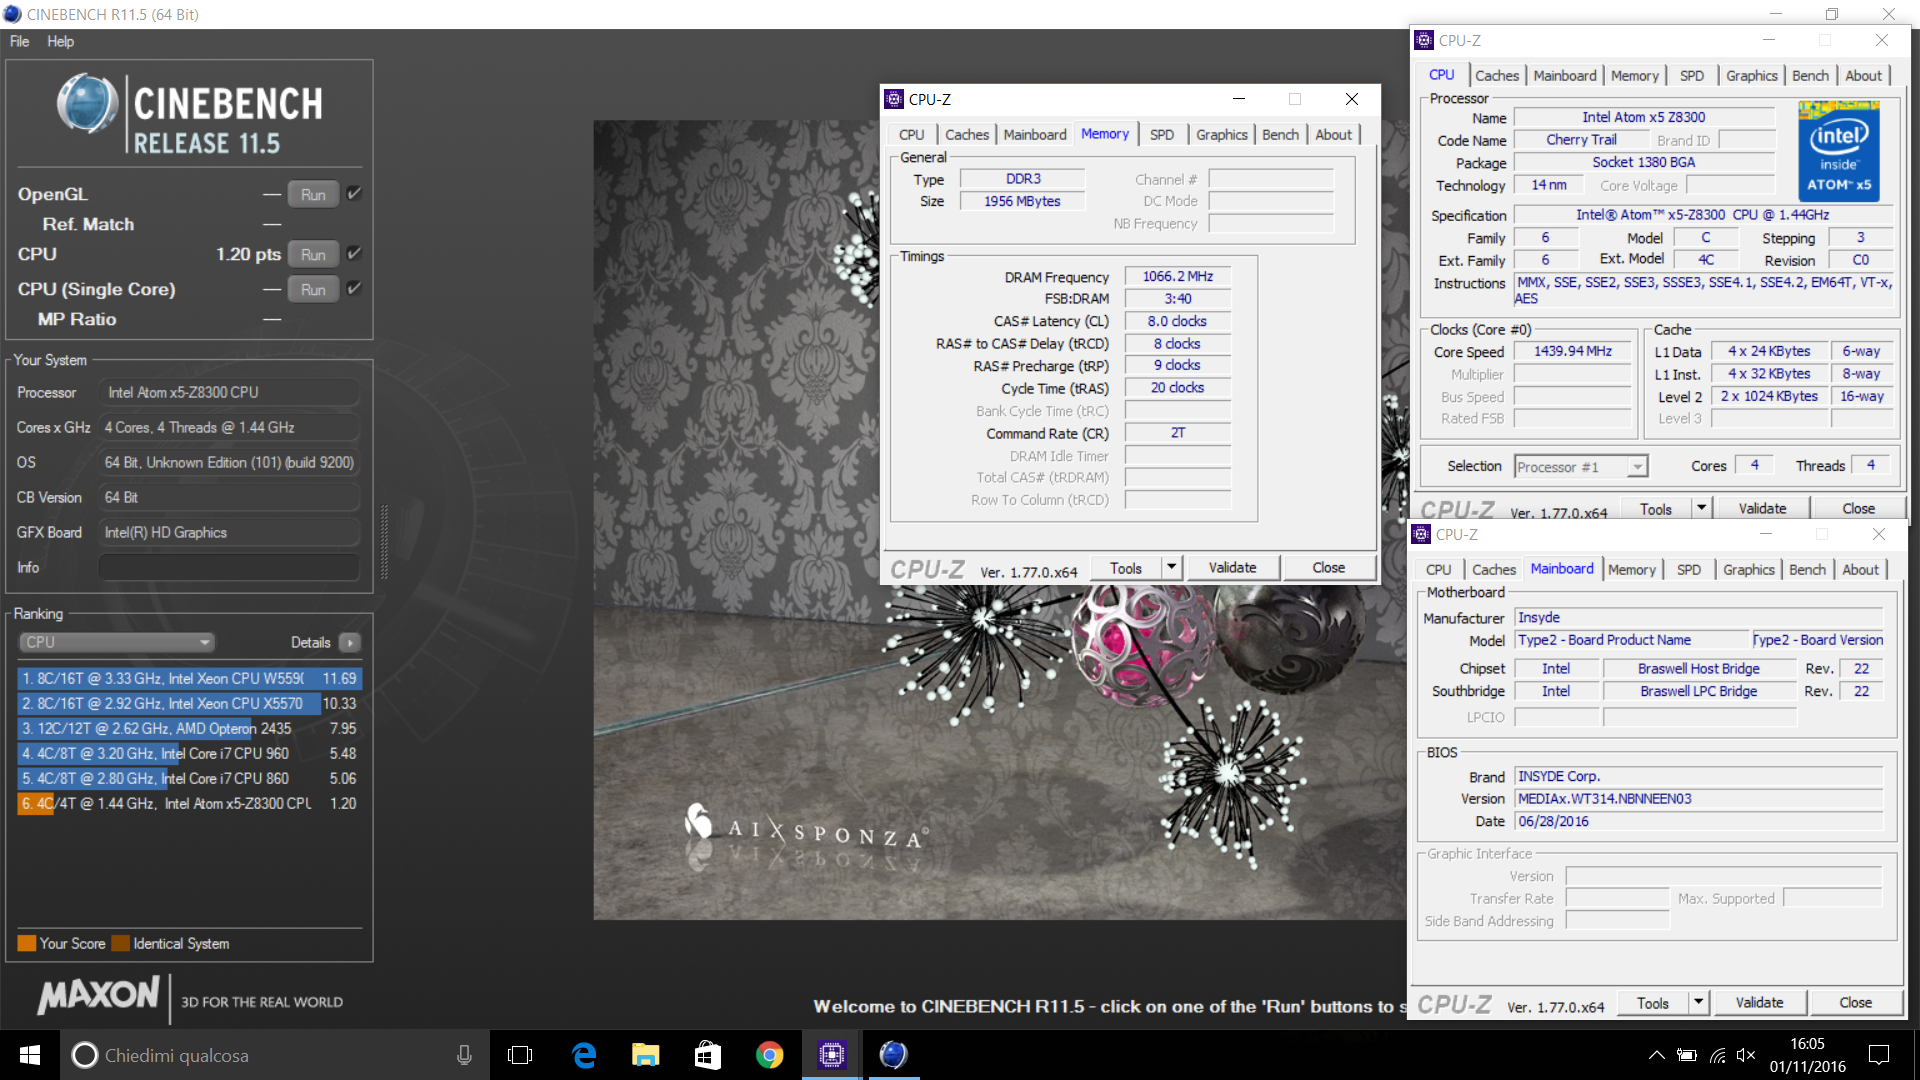Screen dimensions: 1920x1080
Task: Click the Ranking Details arrow icon
Action: 350,643
